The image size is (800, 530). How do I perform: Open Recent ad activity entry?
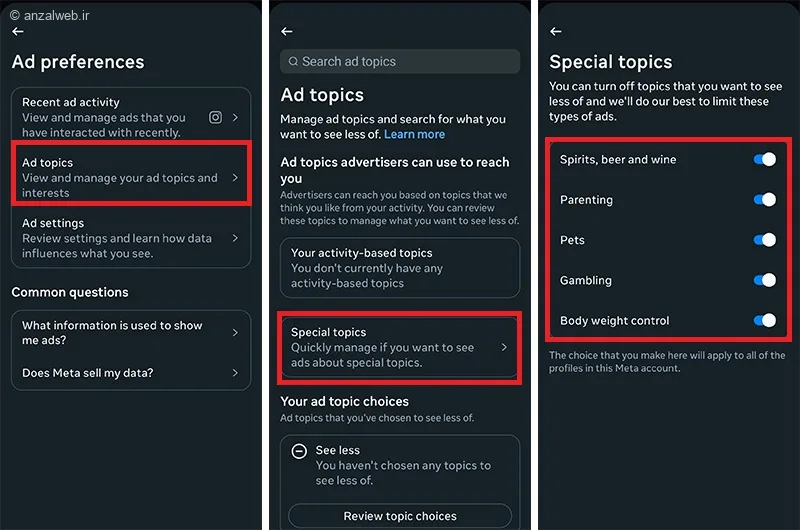click(110, 117)
